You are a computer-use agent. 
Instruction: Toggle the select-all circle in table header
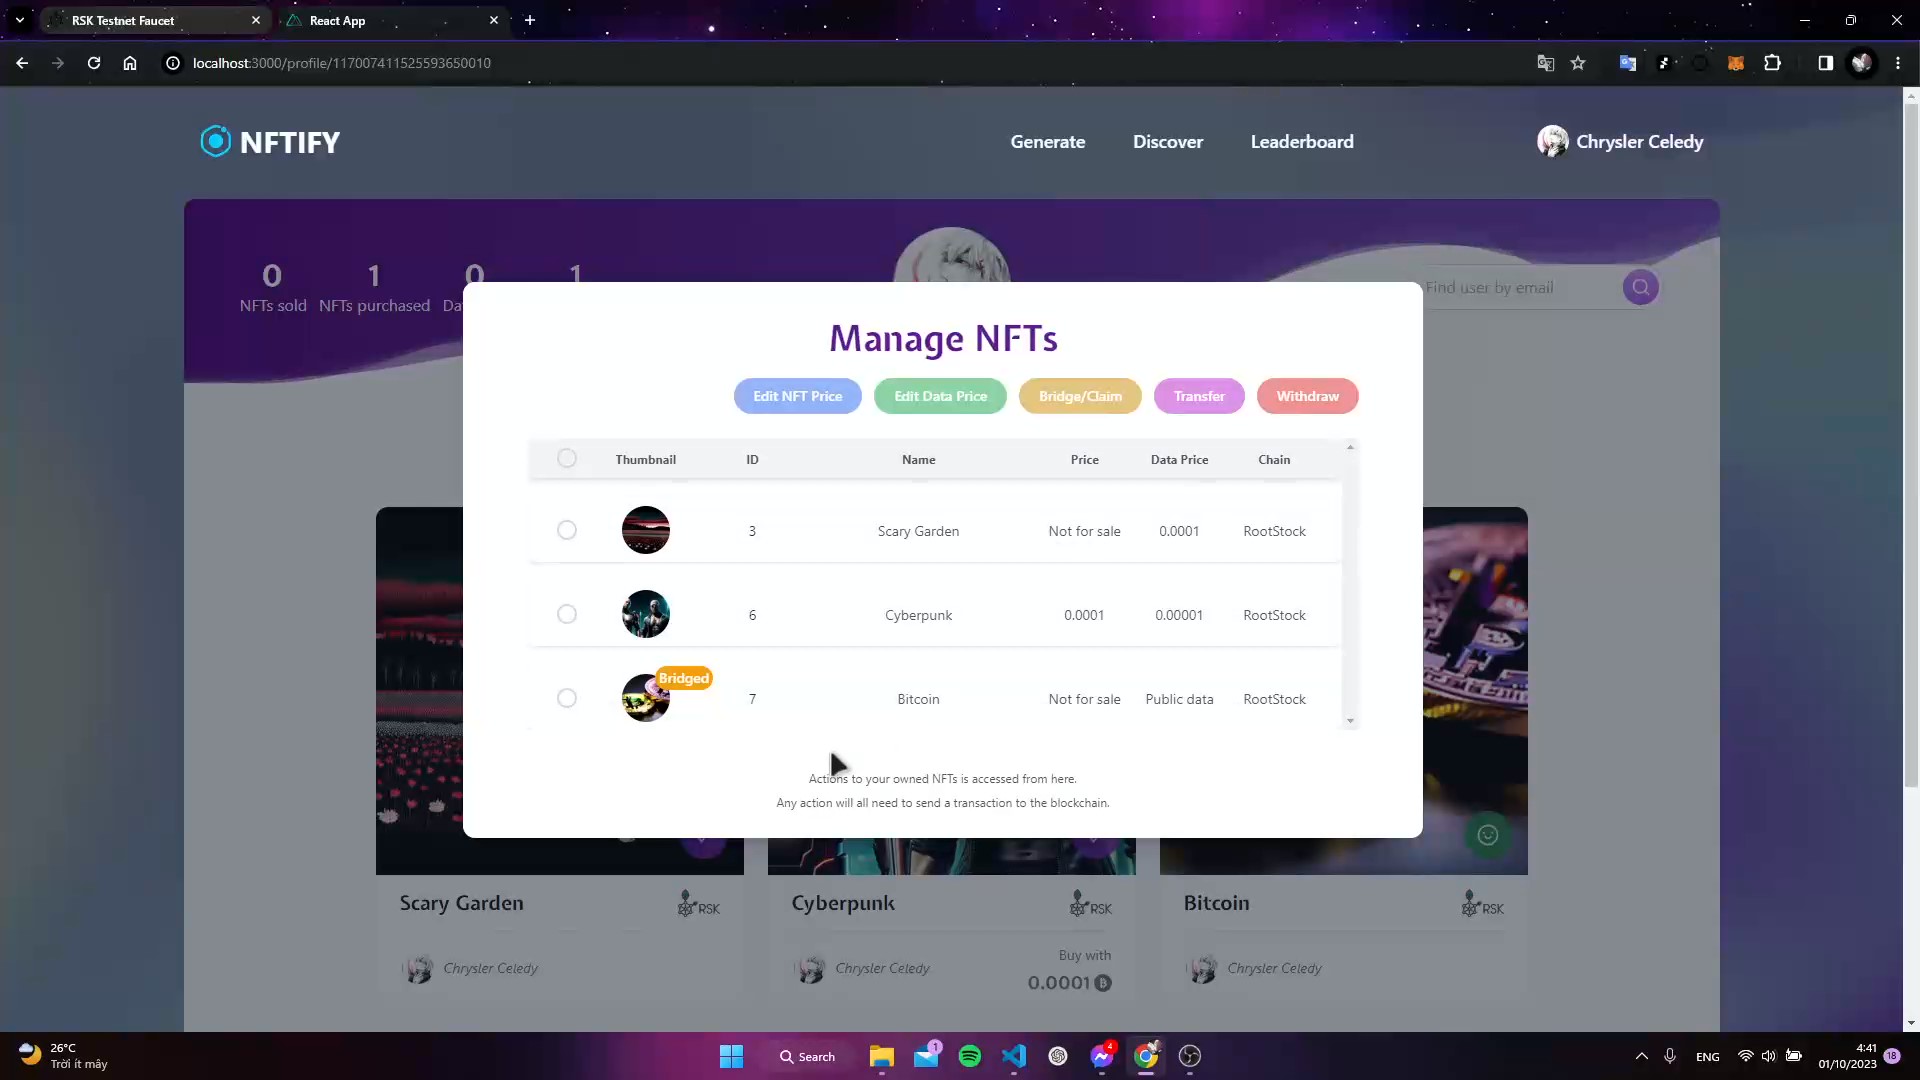[x=567, y=458]
